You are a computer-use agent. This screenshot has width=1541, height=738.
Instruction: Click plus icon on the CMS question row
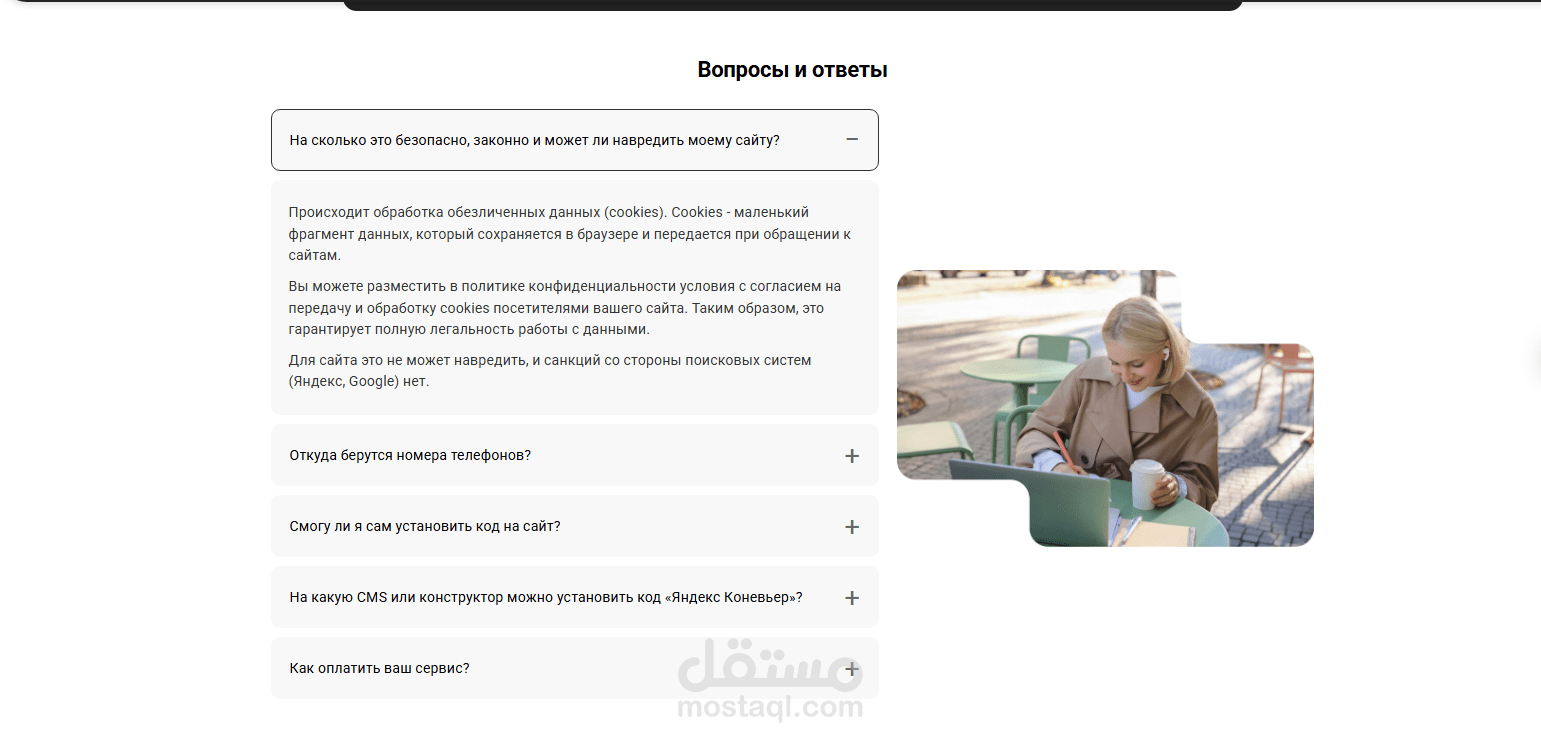point(852,598)
